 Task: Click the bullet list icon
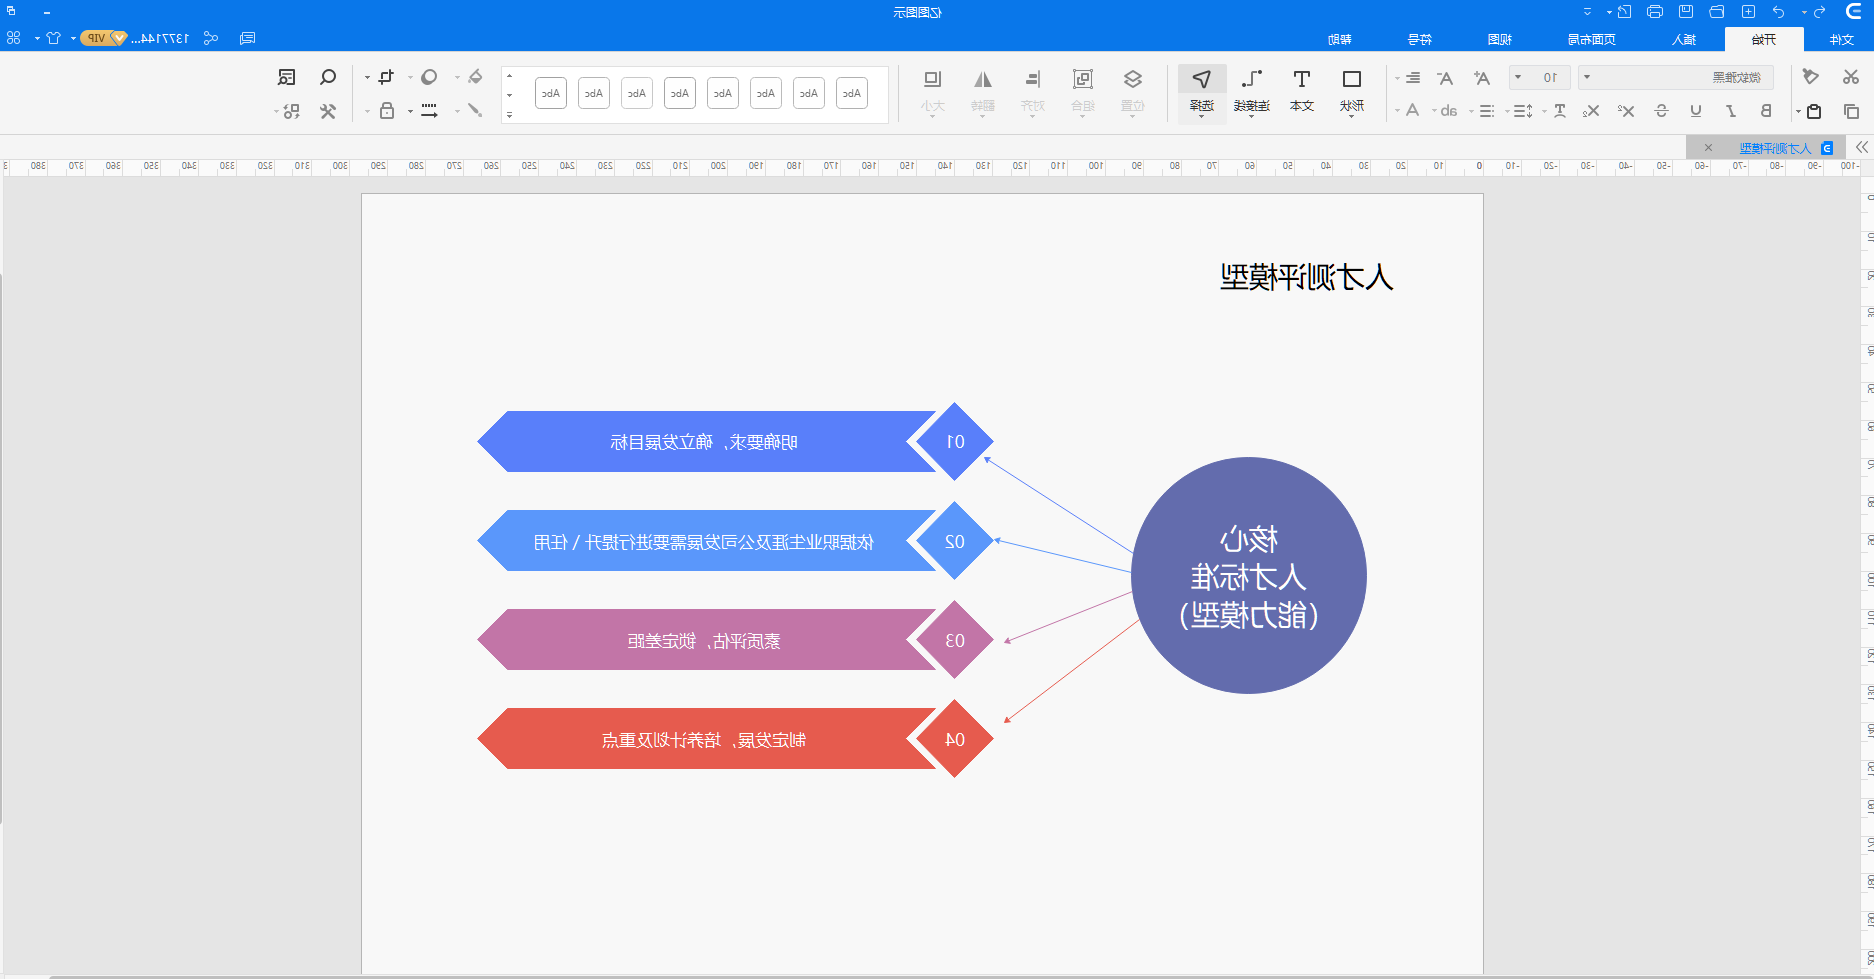tap(1487, 111)
